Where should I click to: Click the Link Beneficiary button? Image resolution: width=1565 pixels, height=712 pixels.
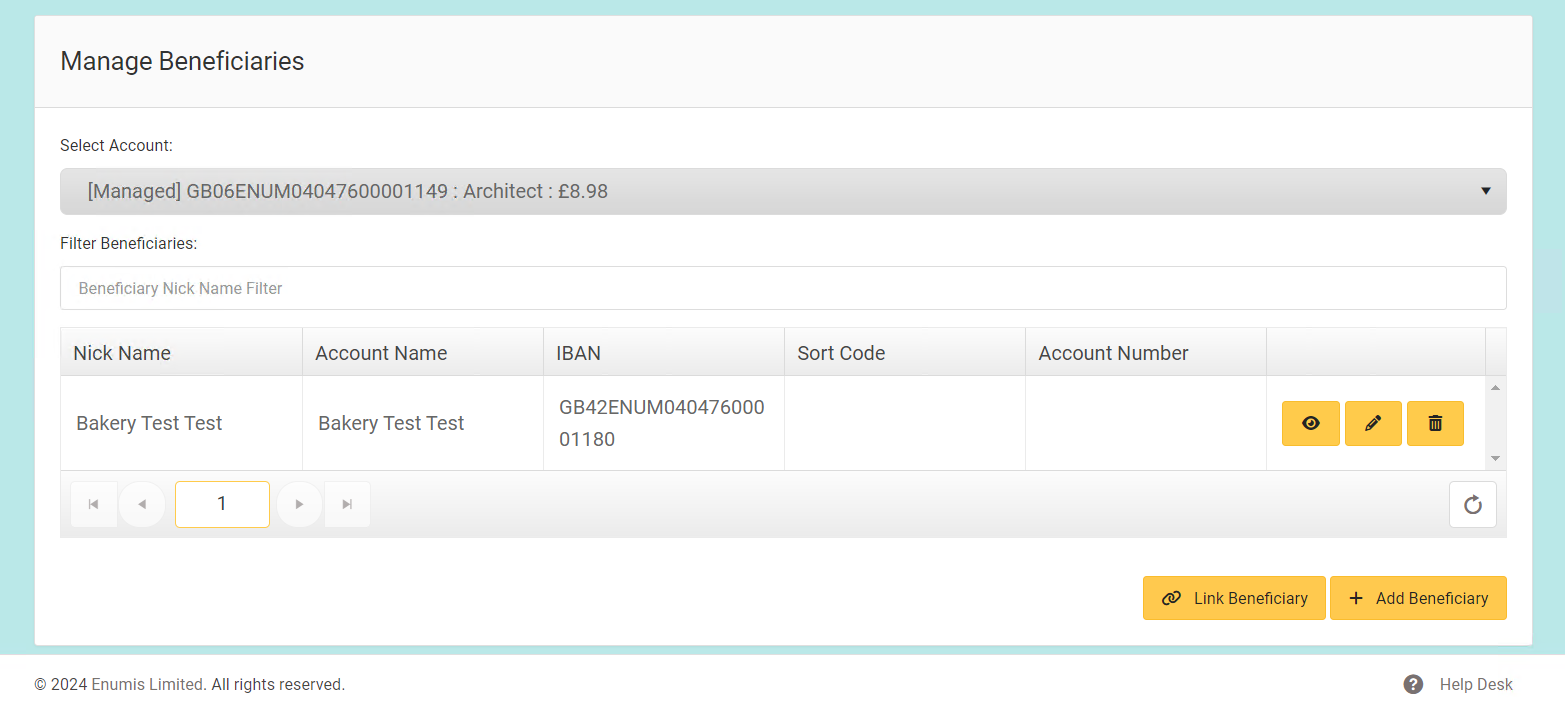tap(1234, 598)
